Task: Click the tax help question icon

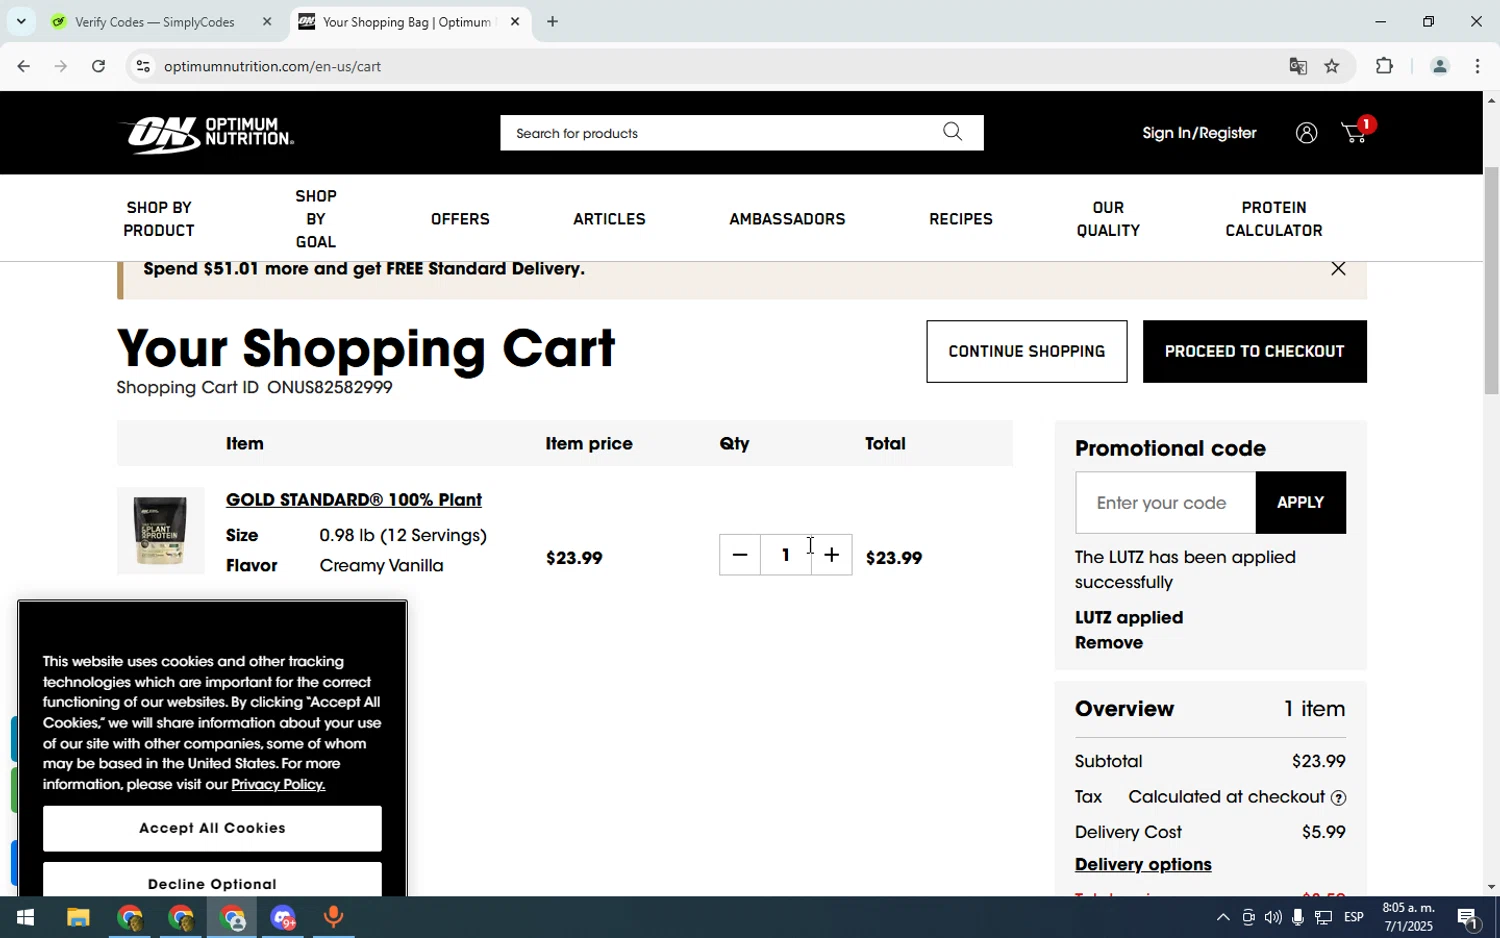Action: [x=1338, y=797]
